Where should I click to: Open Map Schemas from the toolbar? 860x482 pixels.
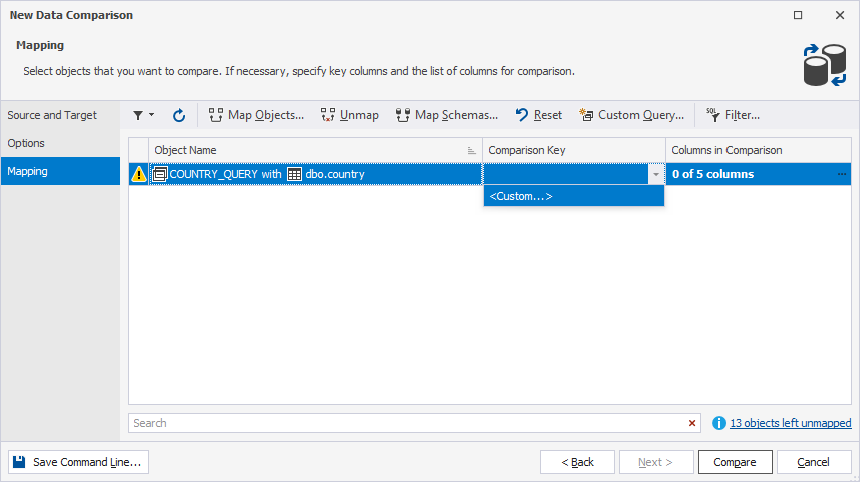[x=446, y=115]
